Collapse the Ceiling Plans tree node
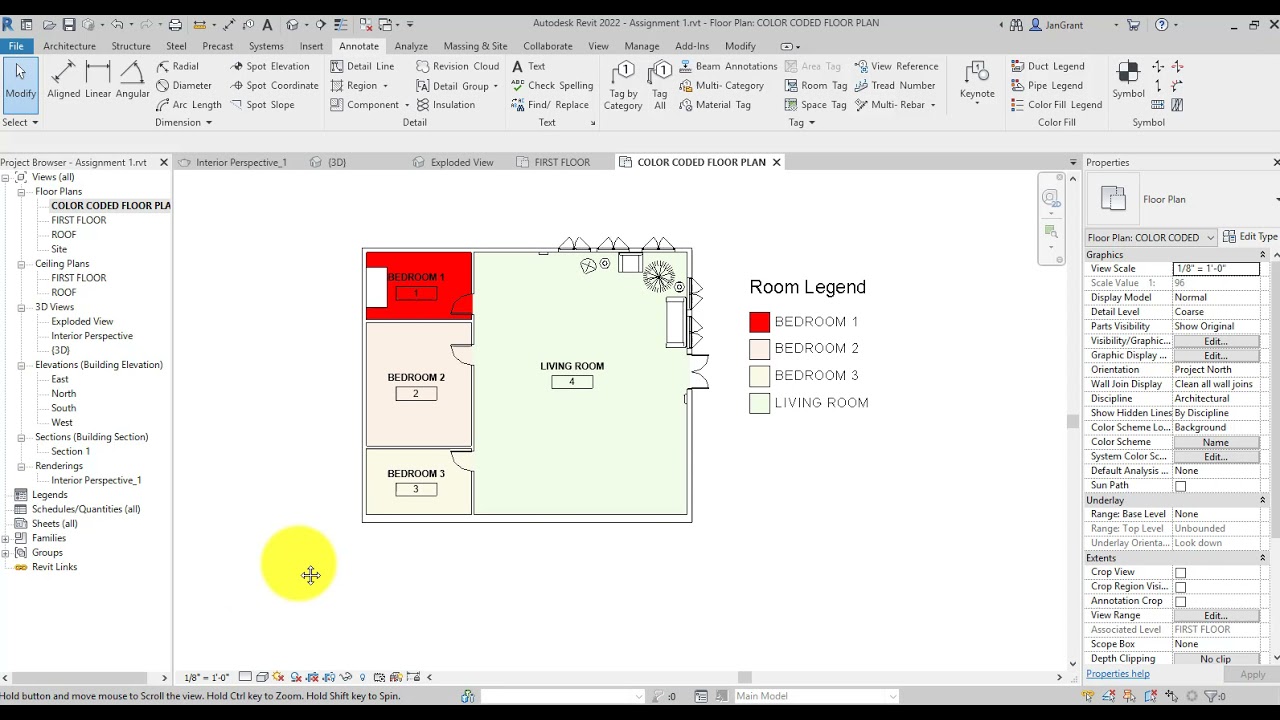 coord(21,264)
